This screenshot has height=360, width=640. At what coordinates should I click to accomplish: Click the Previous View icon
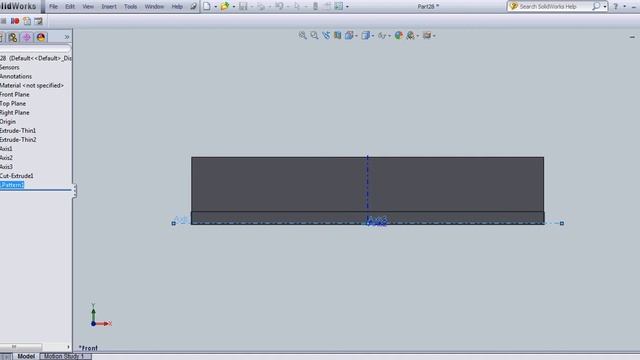pos(326,36)
